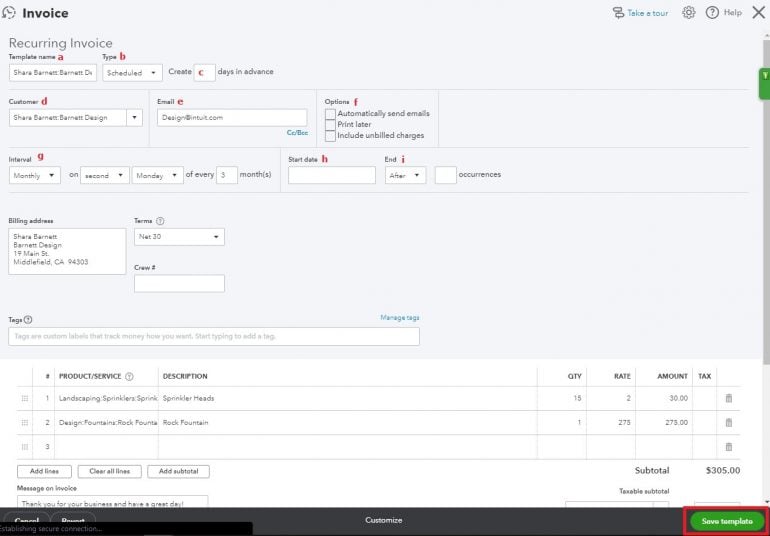The width and height of the screenshot is (770, 536).
Task: Click trash icon on empty line 3
Action: 728,446
